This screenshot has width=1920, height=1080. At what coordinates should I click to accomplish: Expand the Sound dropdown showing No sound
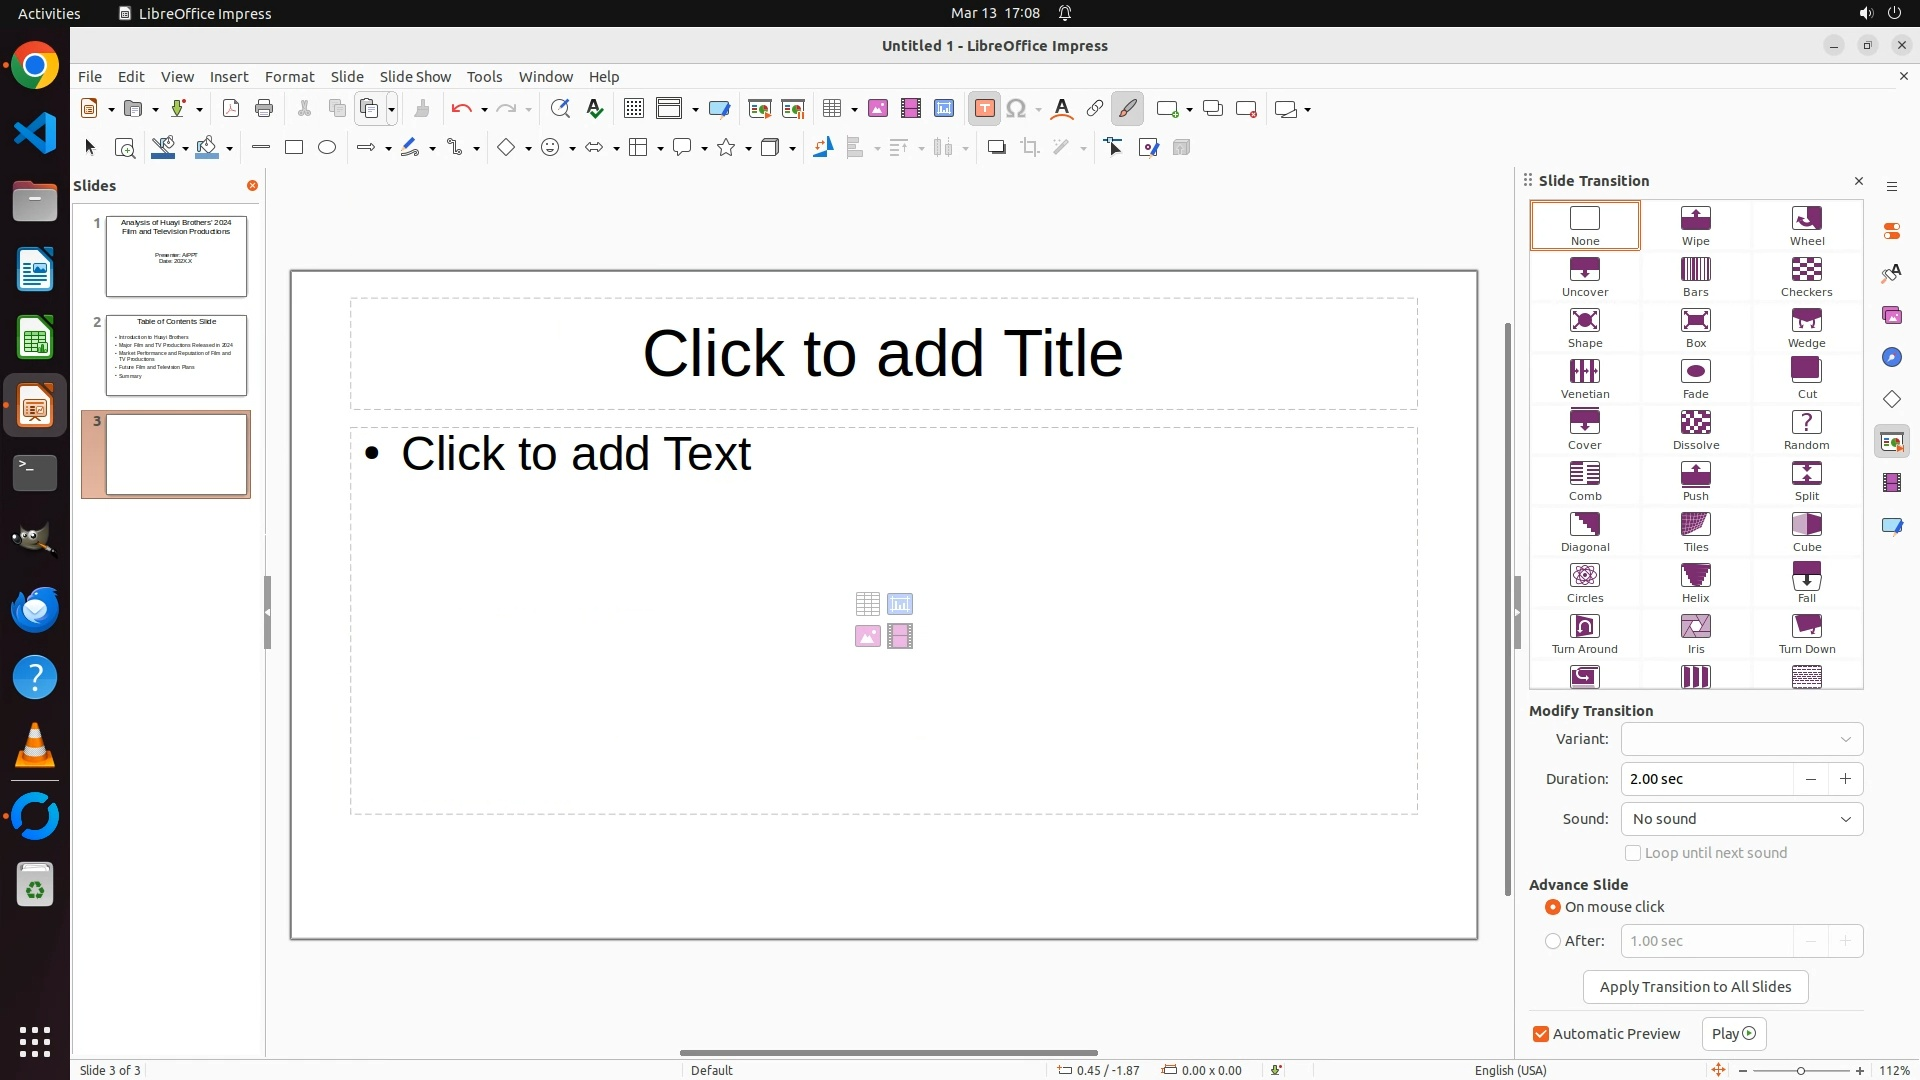pos(1741,819)
